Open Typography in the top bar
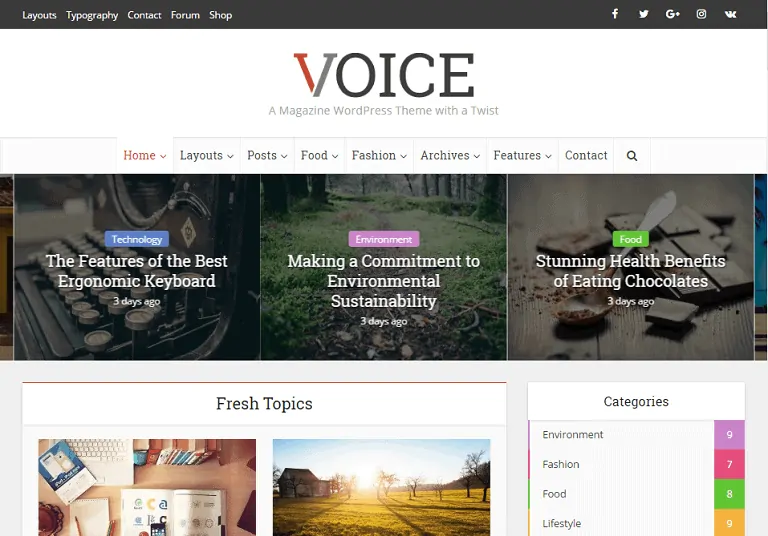The height and width of the screenshot is (536, 768). (92, 15)
